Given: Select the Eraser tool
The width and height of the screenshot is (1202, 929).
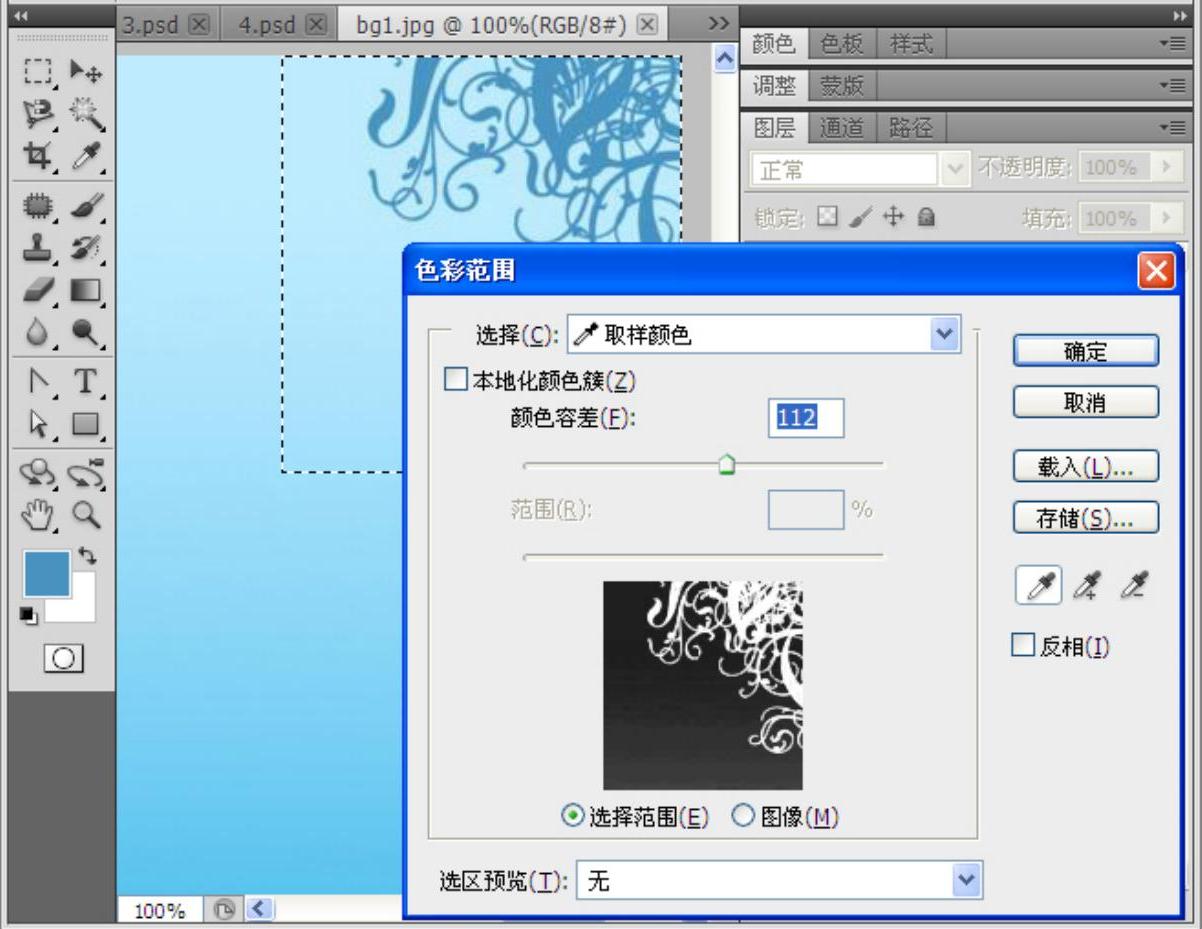Looking at the screenshot, I should click(38, 290).
